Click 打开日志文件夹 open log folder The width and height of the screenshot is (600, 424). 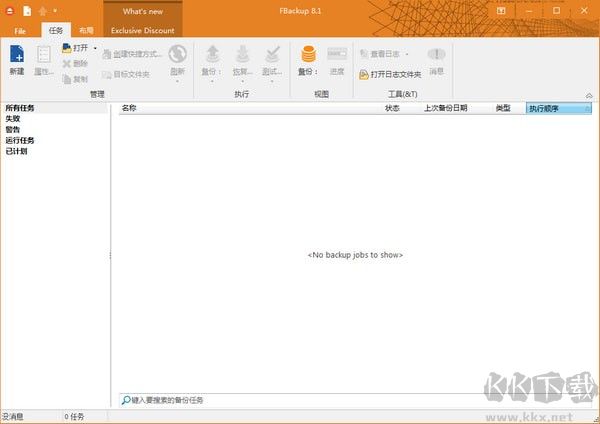[x=390, y=75]
